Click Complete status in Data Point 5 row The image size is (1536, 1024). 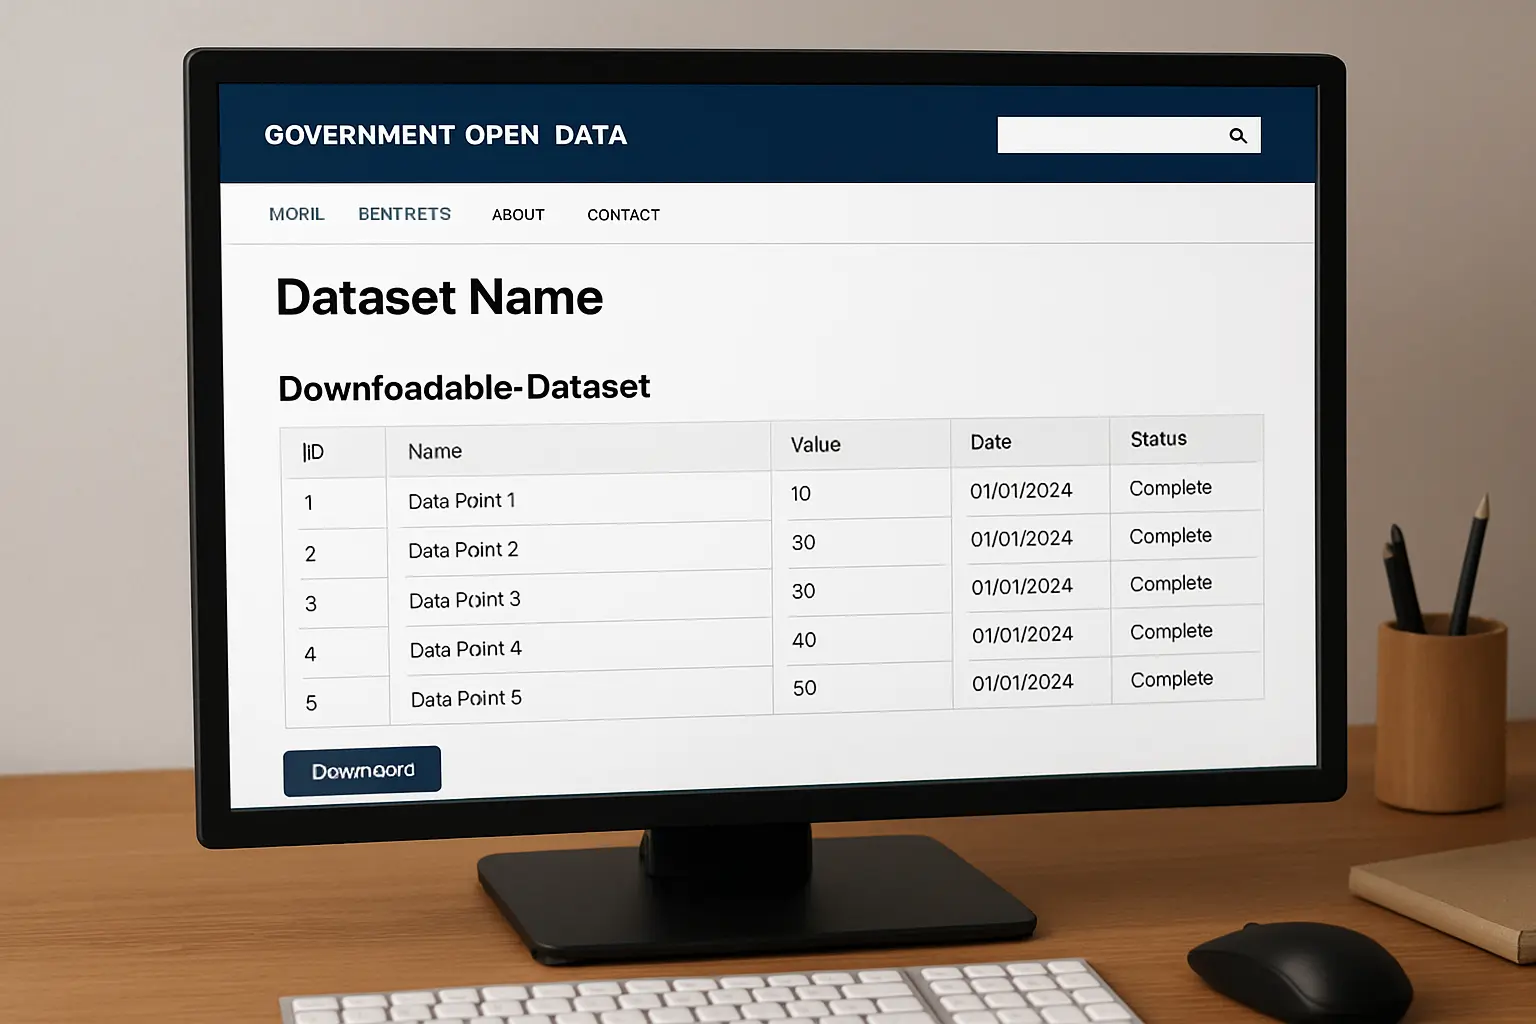[1172, 679]
